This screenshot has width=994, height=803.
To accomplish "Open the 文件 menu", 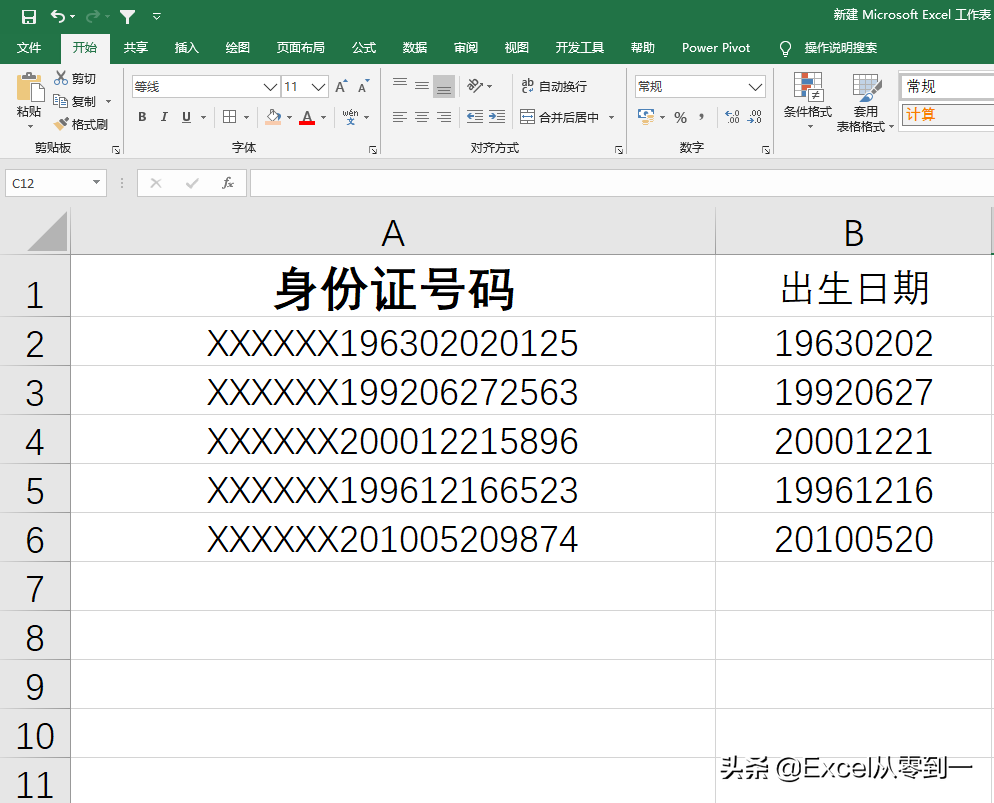I will 29,48.
